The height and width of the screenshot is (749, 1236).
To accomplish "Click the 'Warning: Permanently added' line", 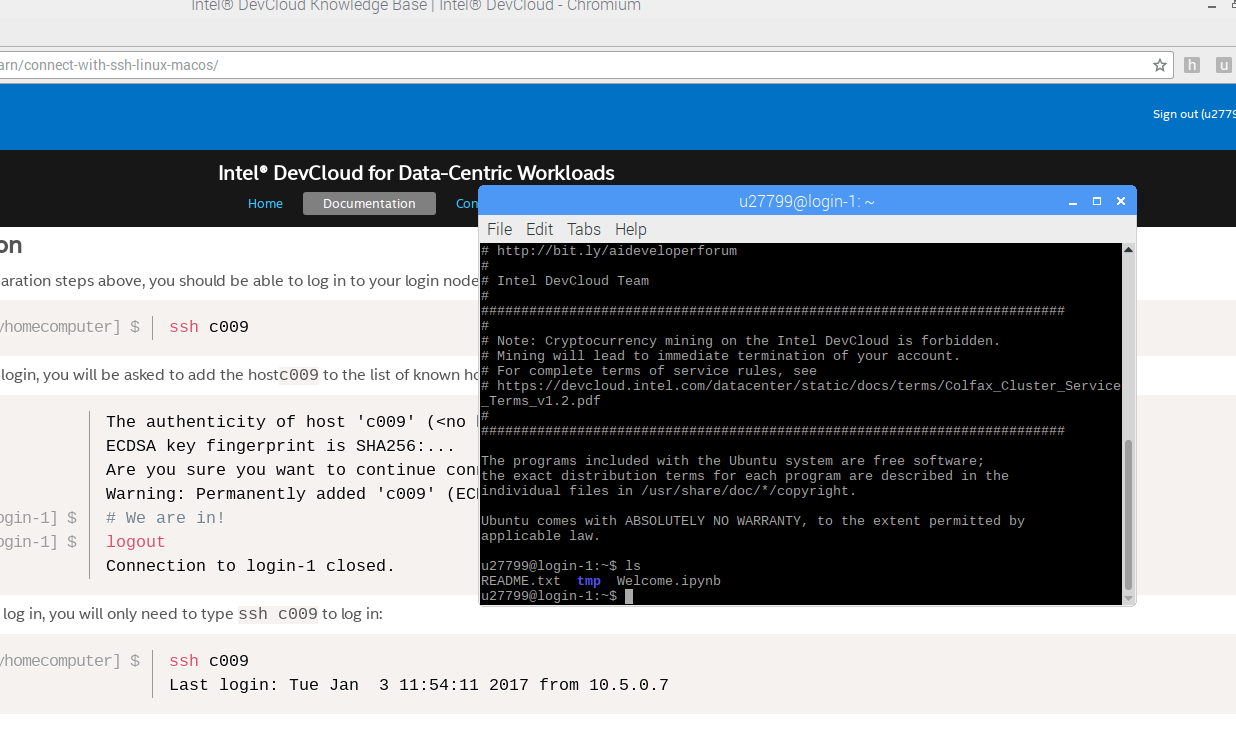I will tap(292, 494).
